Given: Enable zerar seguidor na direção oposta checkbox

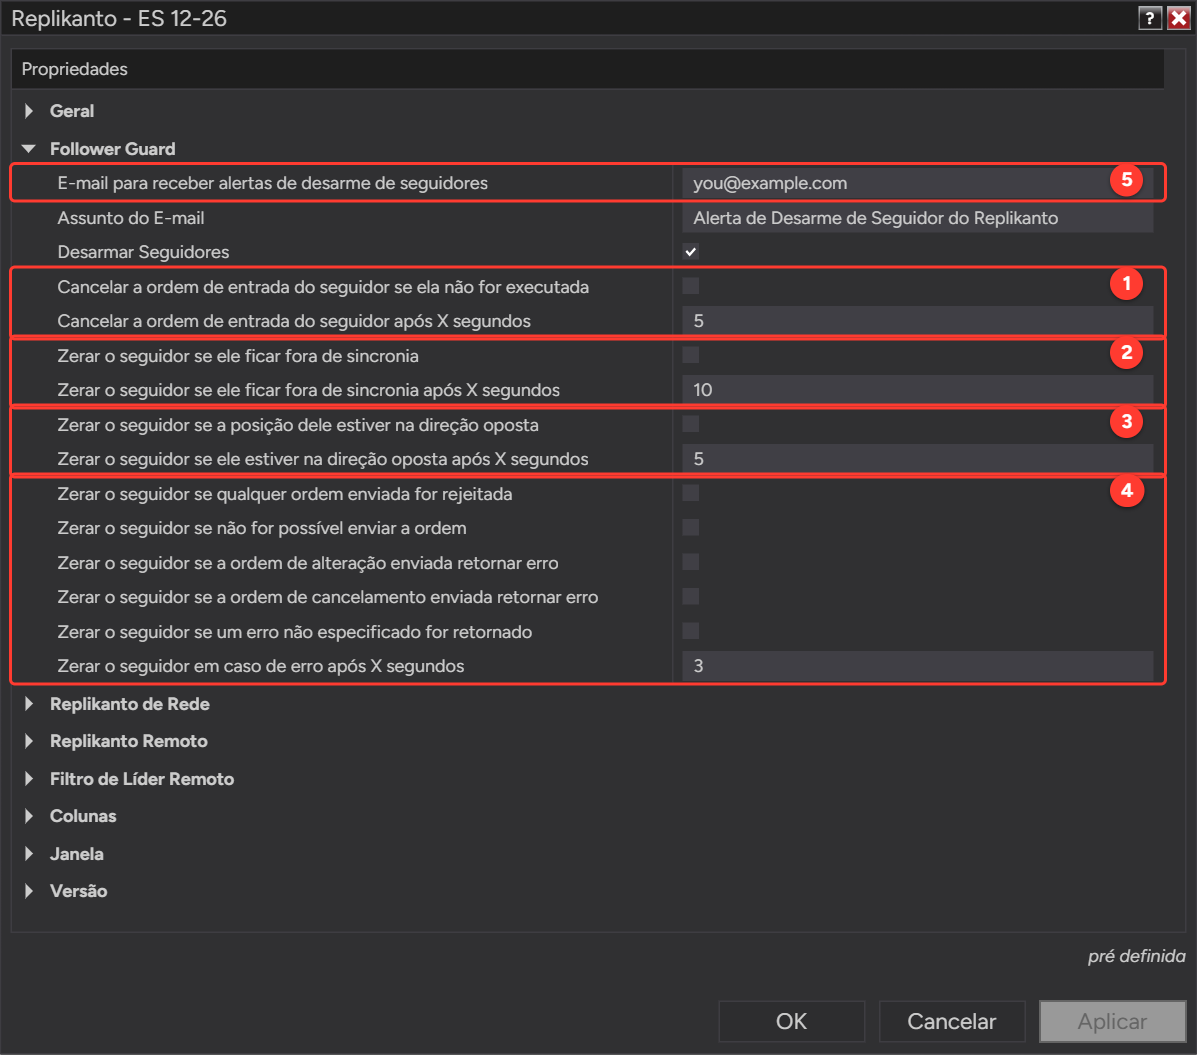Looking at the screenshot, I should 691,424.
